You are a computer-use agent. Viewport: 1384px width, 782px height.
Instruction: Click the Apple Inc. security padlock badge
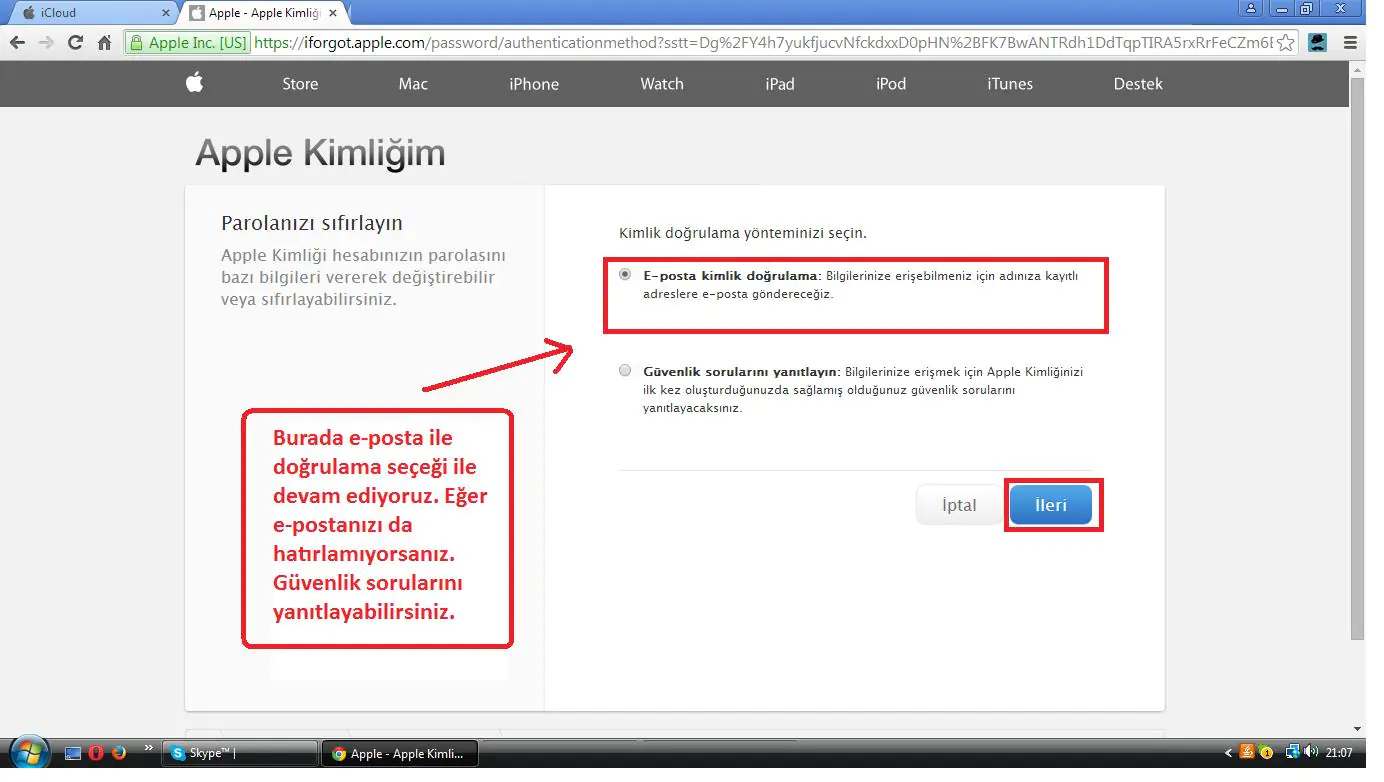coord(186,42)
